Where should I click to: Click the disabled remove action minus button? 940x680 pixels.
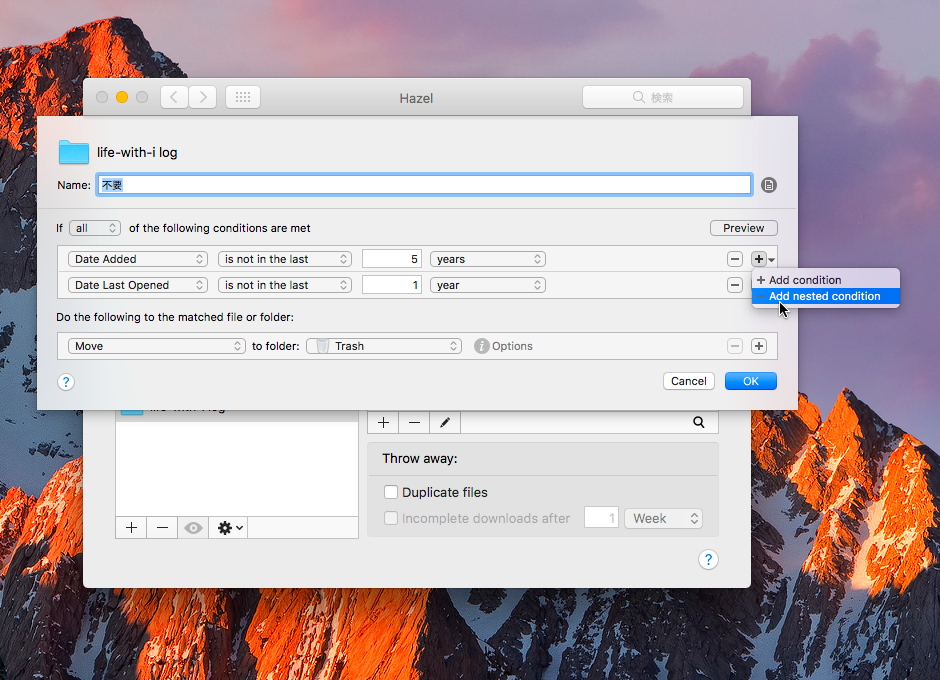click(x=735, y=346)
